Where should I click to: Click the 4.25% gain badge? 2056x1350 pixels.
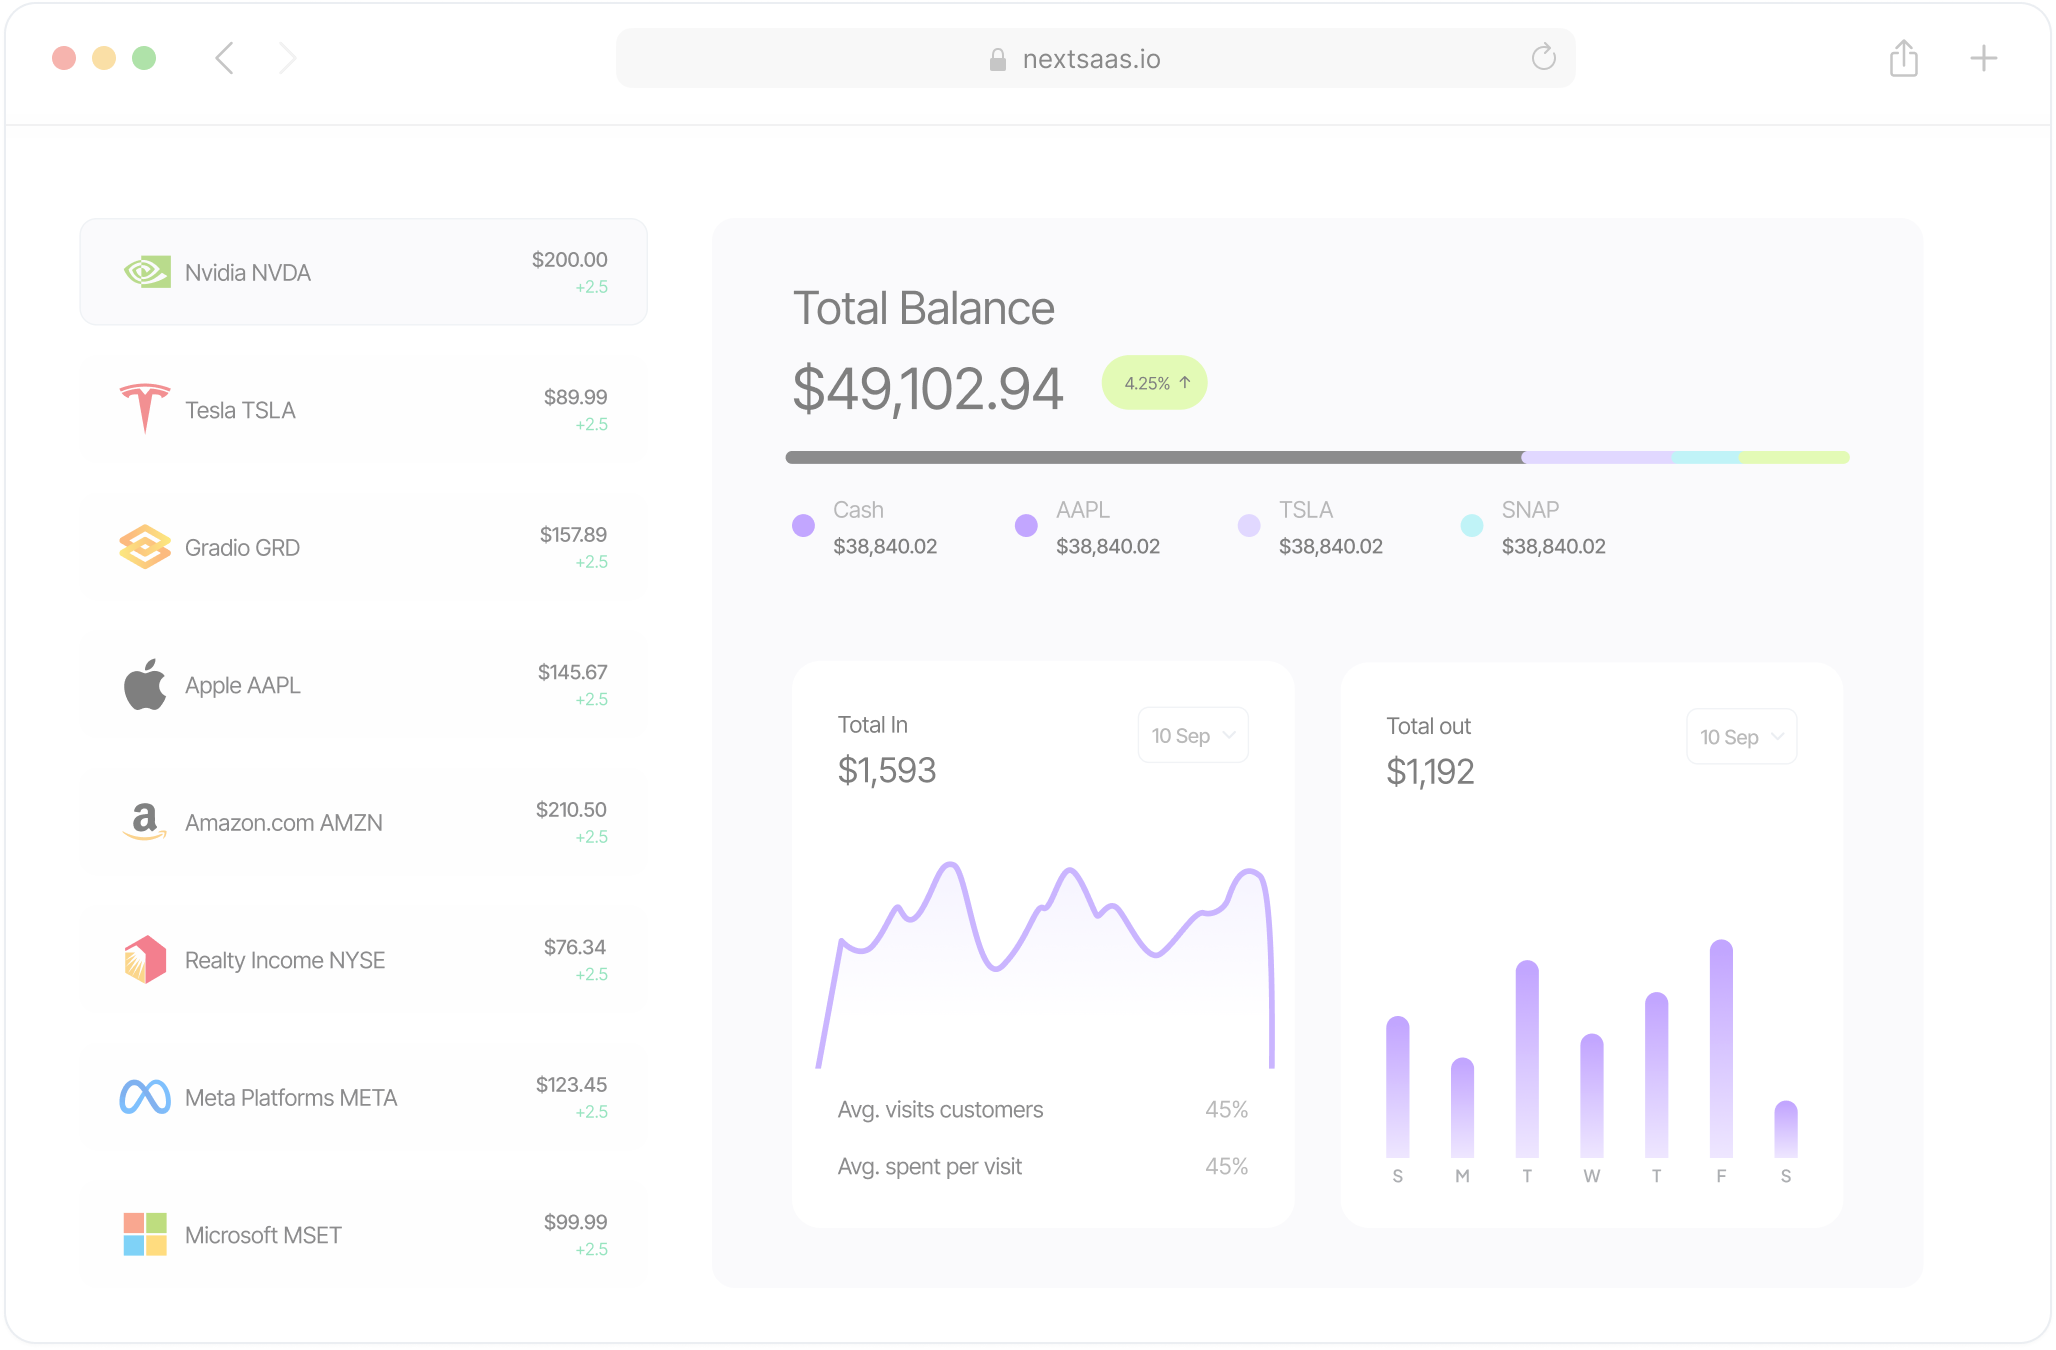[1153, 382]
